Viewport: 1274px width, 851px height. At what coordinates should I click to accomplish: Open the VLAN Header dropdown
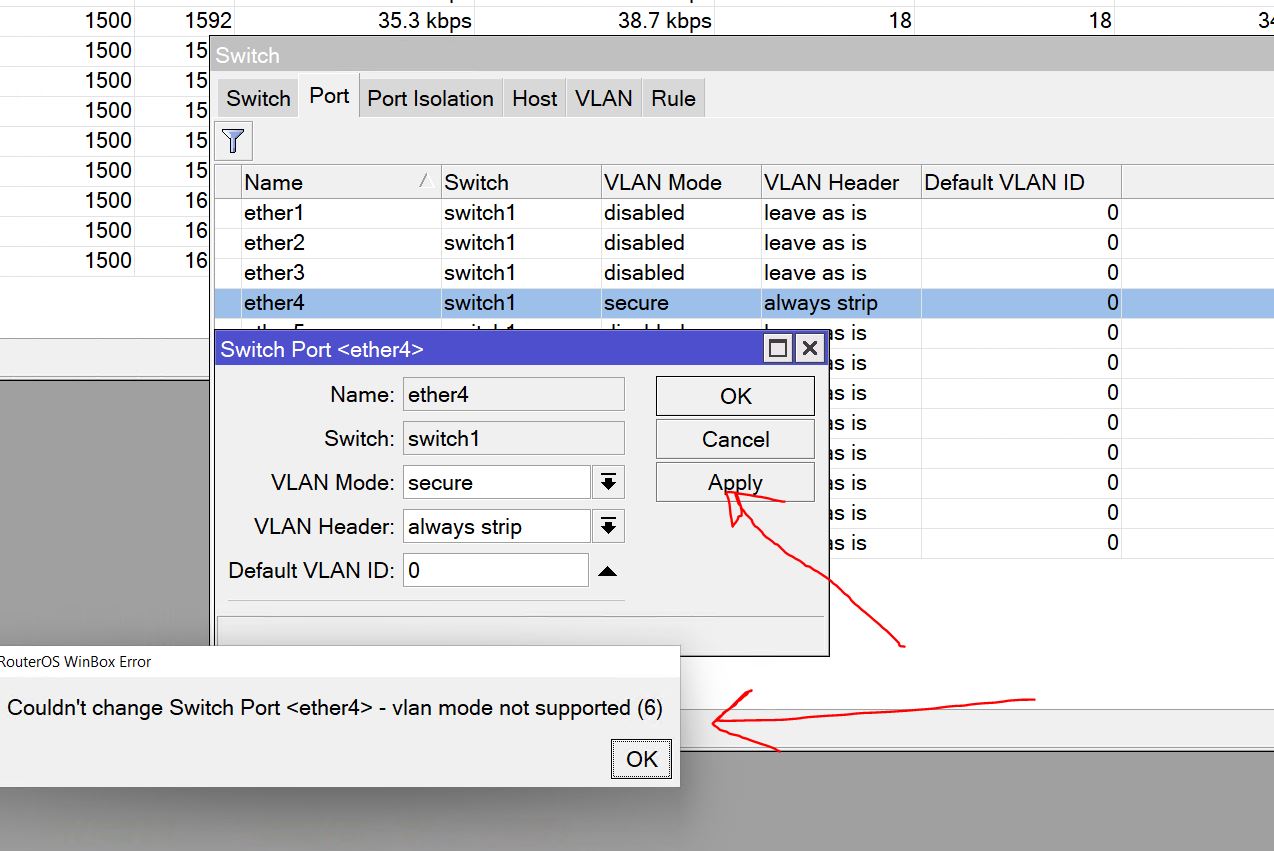click(x=608, y=526)
